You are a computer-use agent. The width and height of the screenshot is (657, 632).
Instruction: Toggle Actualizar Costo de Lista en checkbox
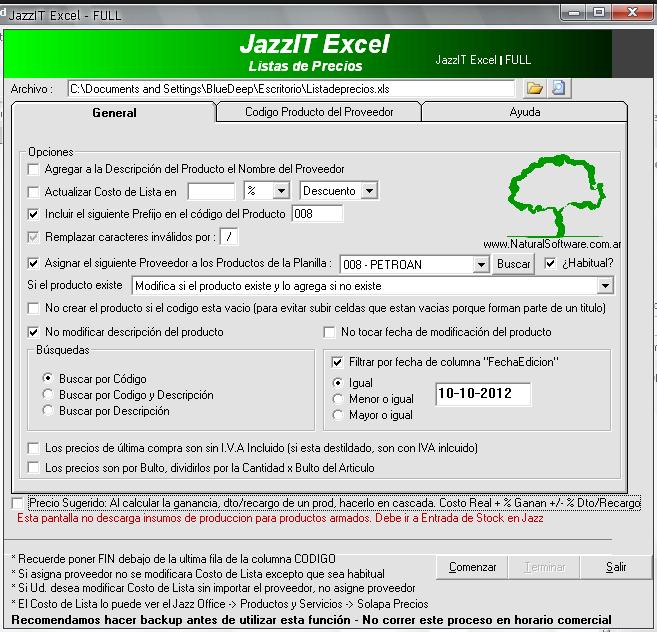33,192
